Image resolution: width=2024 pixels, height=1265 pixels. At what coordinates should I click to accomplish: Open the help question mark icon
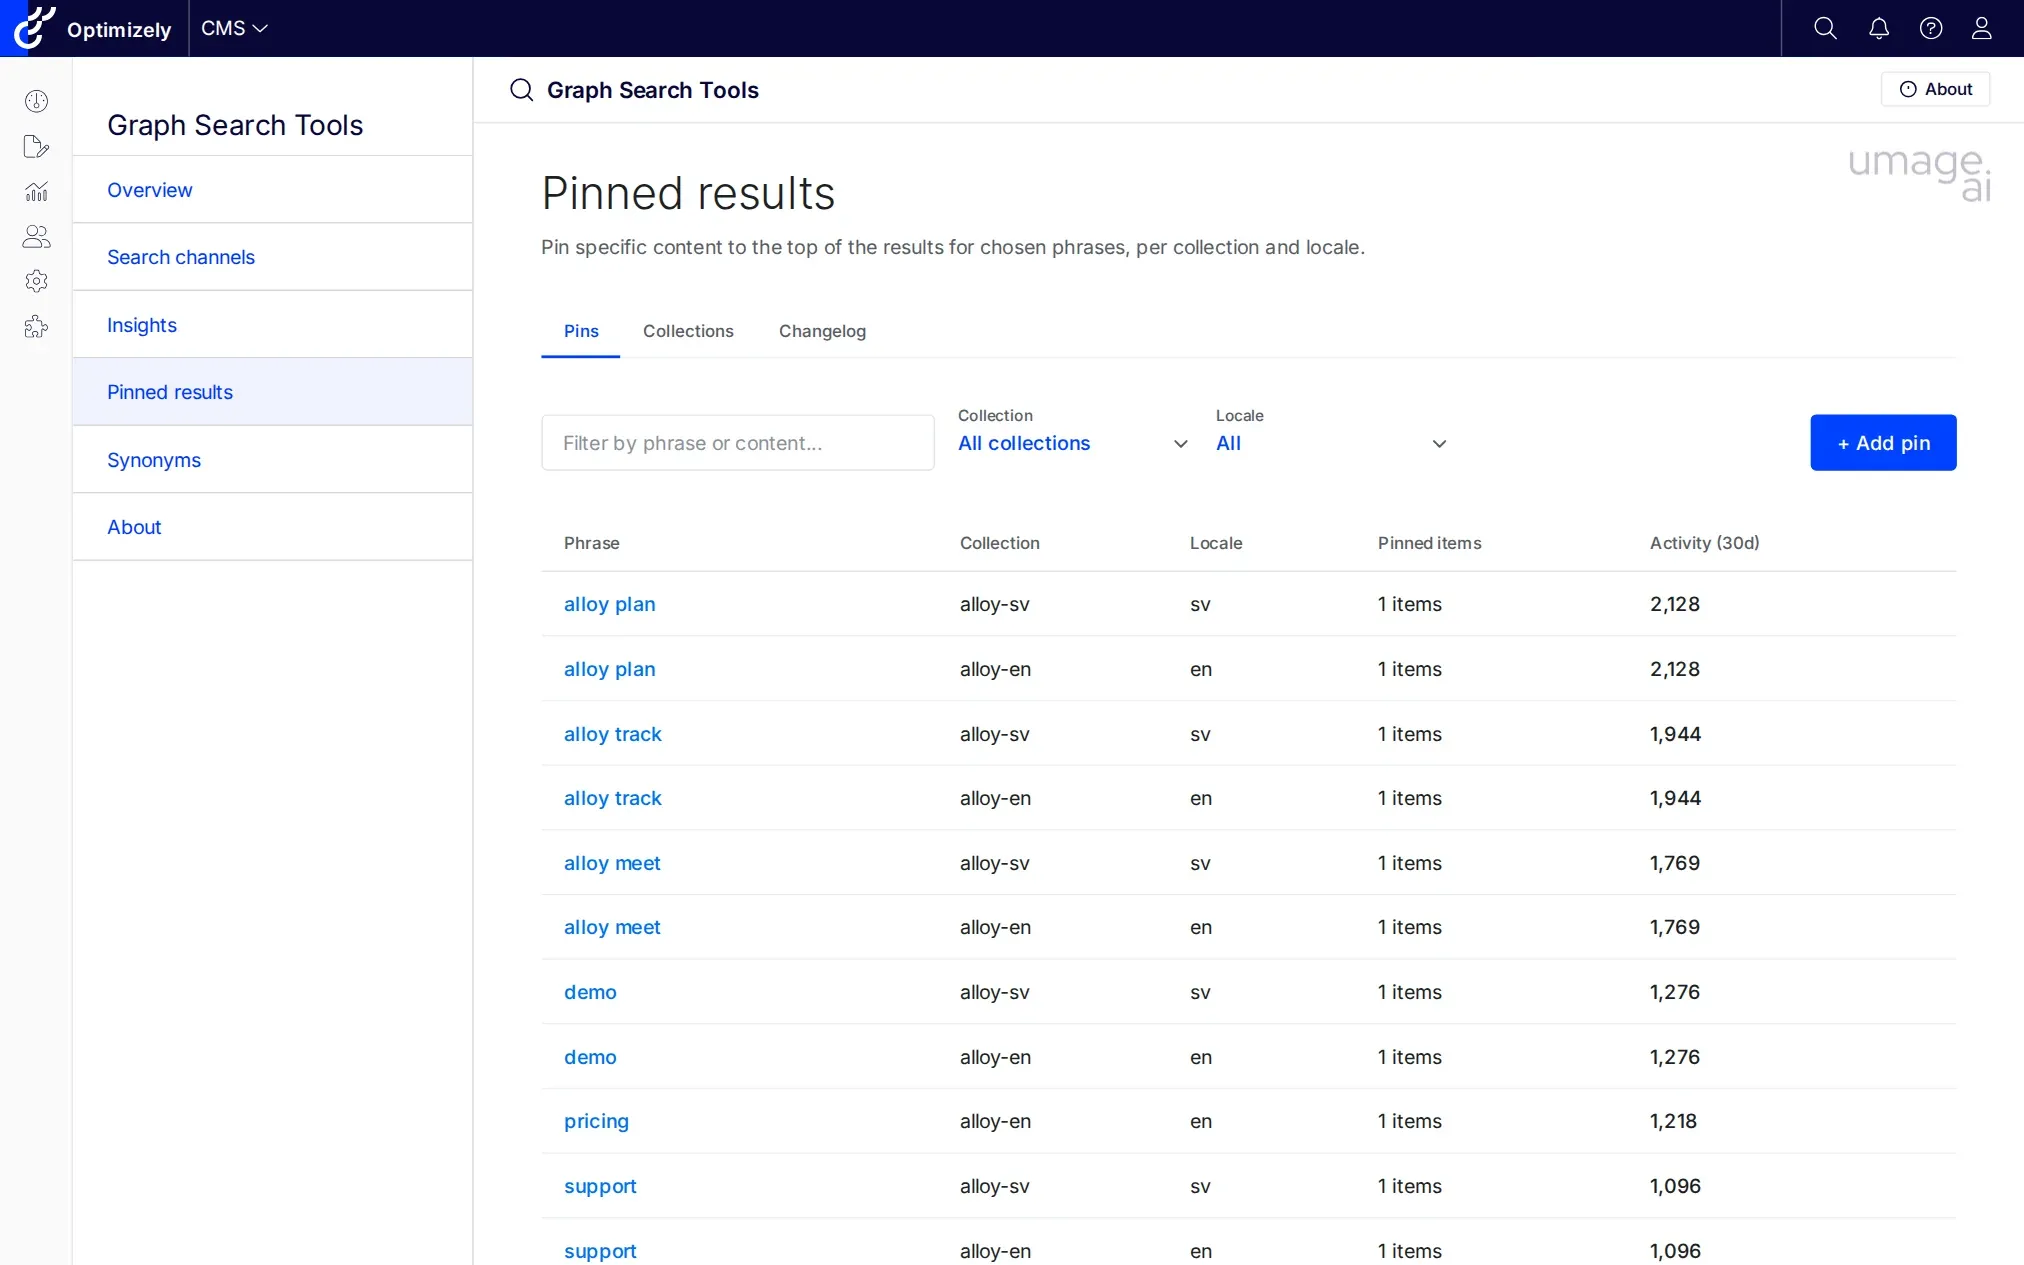click(1931, 28)
